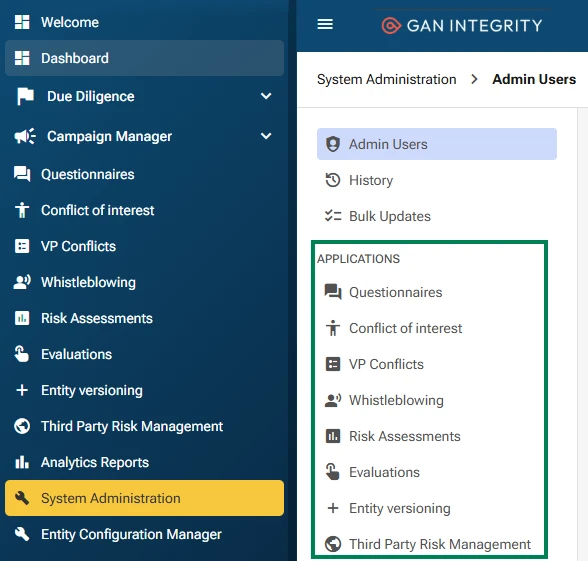Open Evaluations in left sidebar

[144, 354]
